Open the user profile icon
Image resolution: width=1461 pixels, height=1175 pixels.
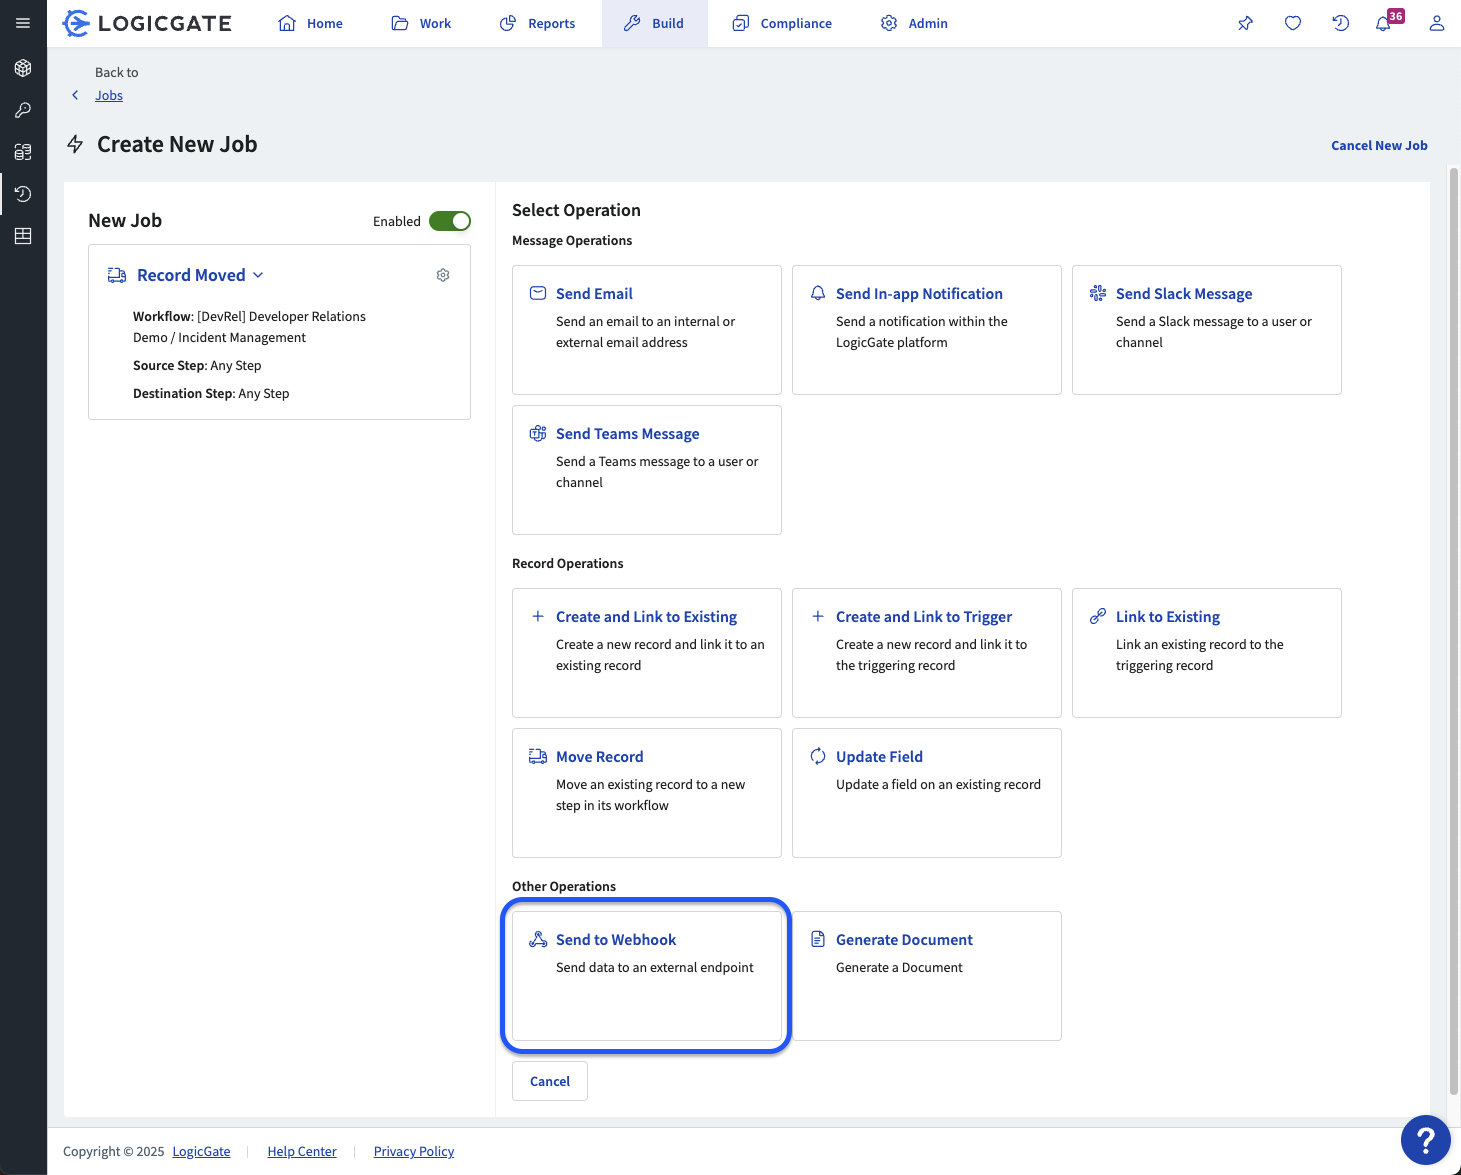point(1436,22)
